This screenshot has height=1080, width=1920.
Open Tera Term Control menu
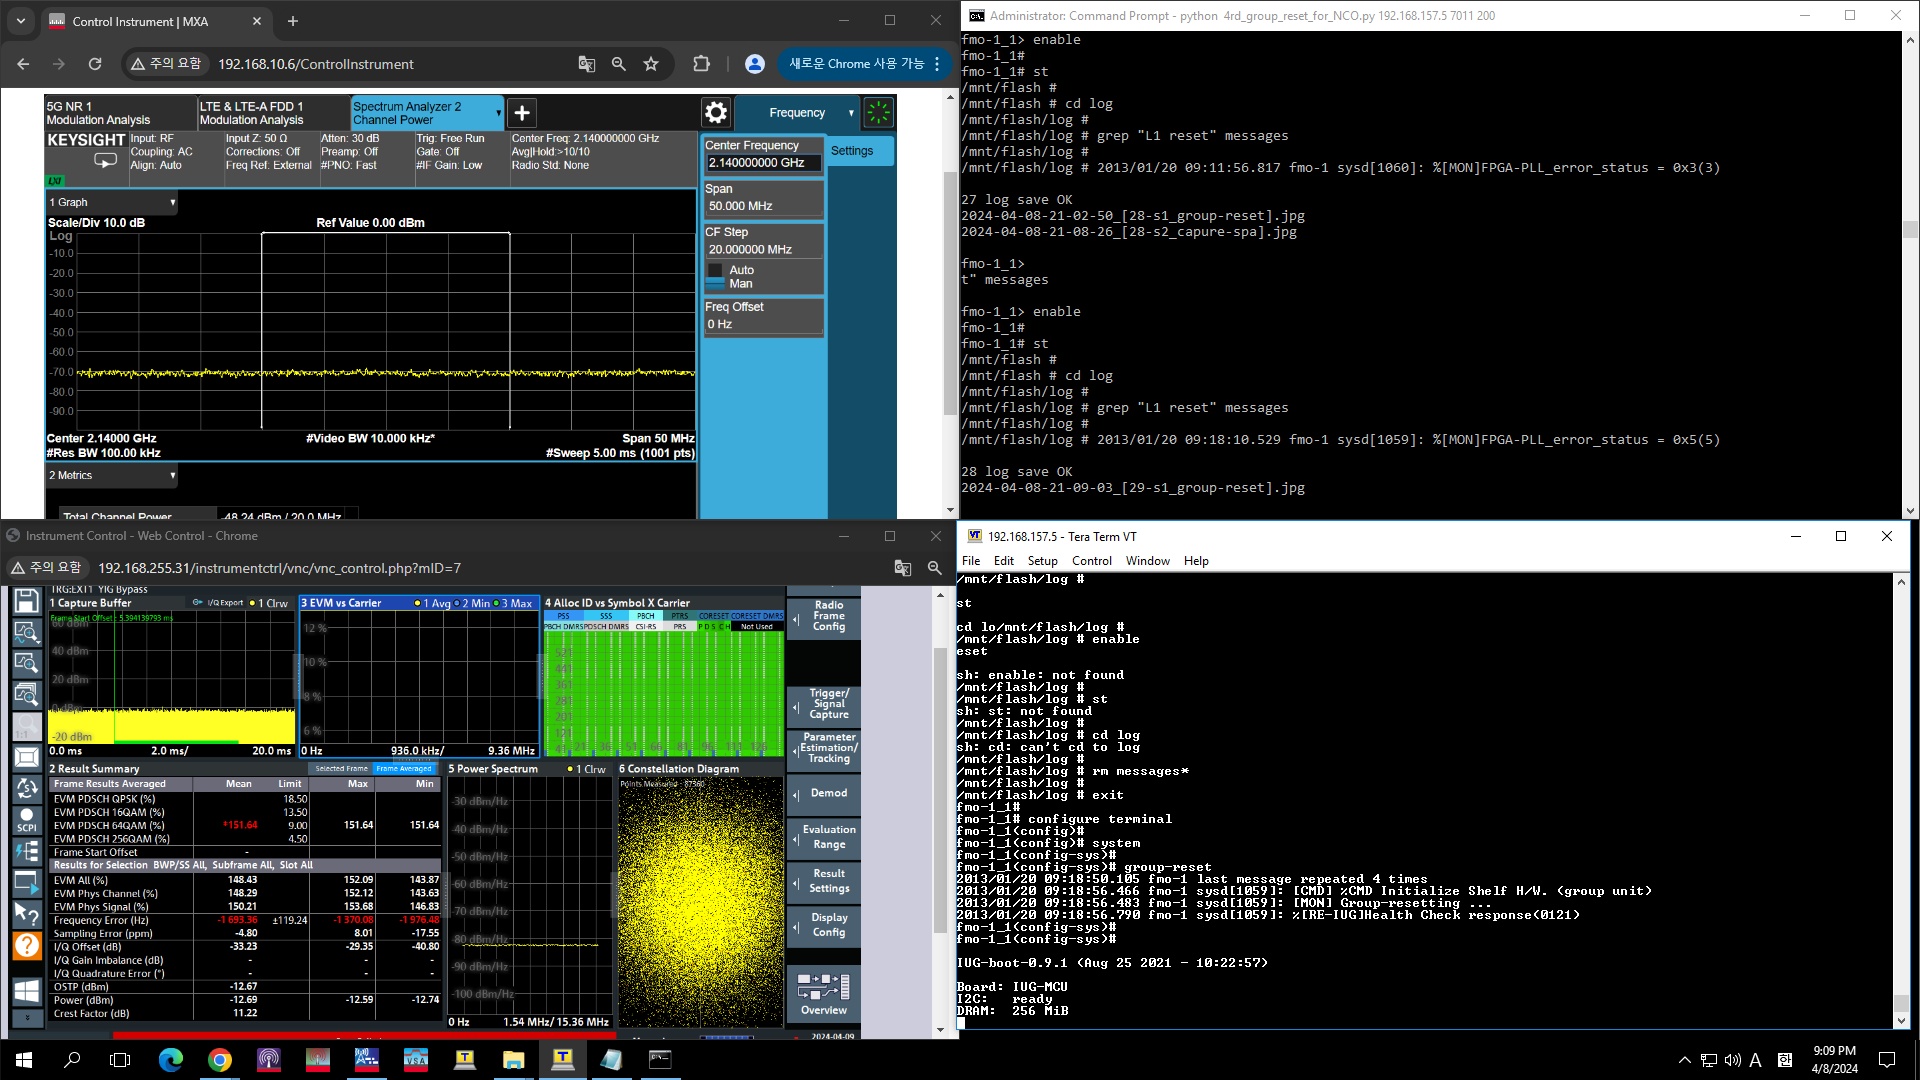(x=1091, y=561)
